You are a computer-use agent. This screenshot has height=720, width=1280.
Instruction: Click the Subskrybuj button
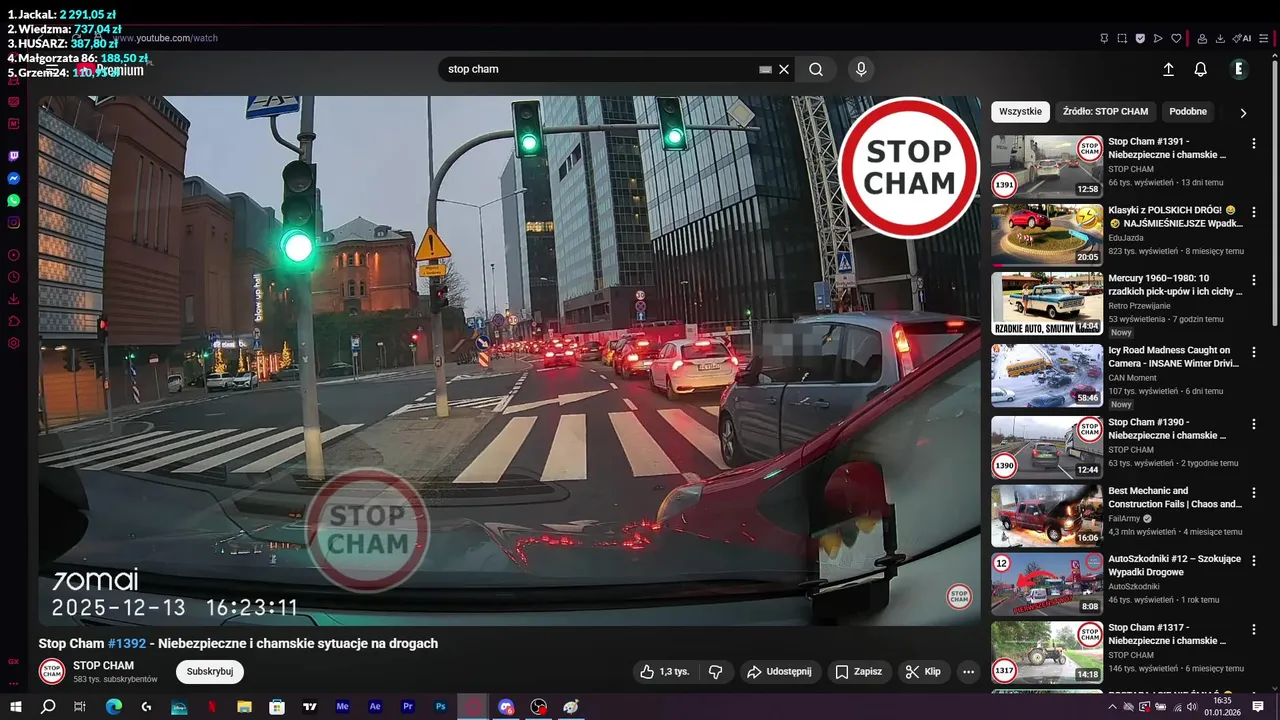pos(210,671)
